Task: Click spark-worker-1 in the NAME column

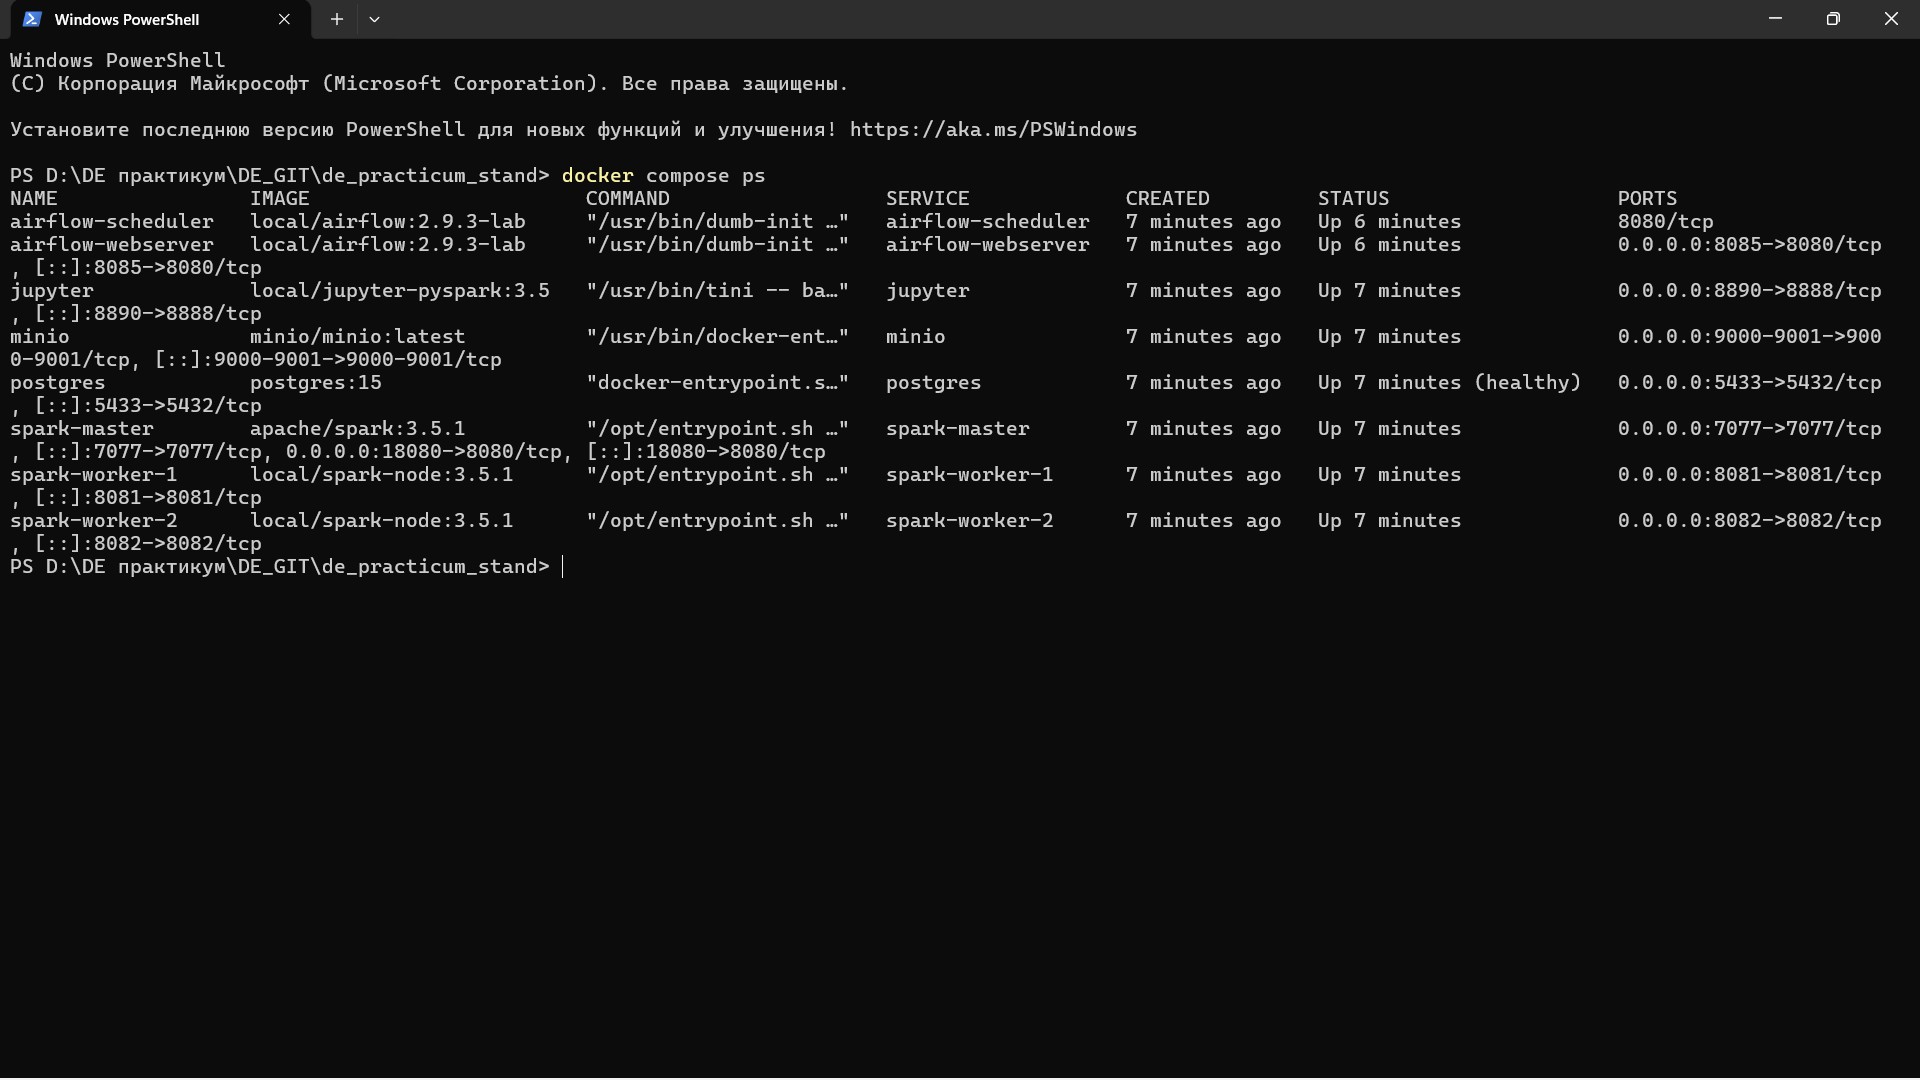Action: (94, 475)
